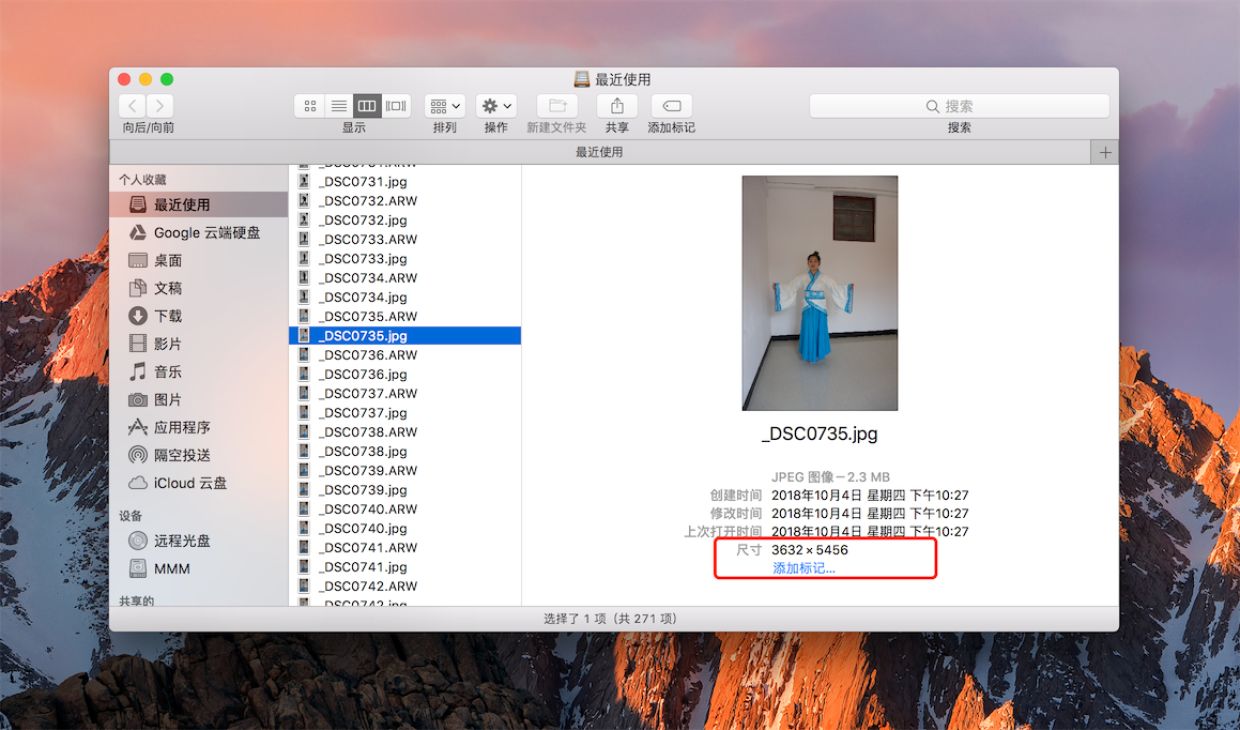The width and height of the screenshot is (1240, 730).
Task: Switch to list view
Action: 339,106
